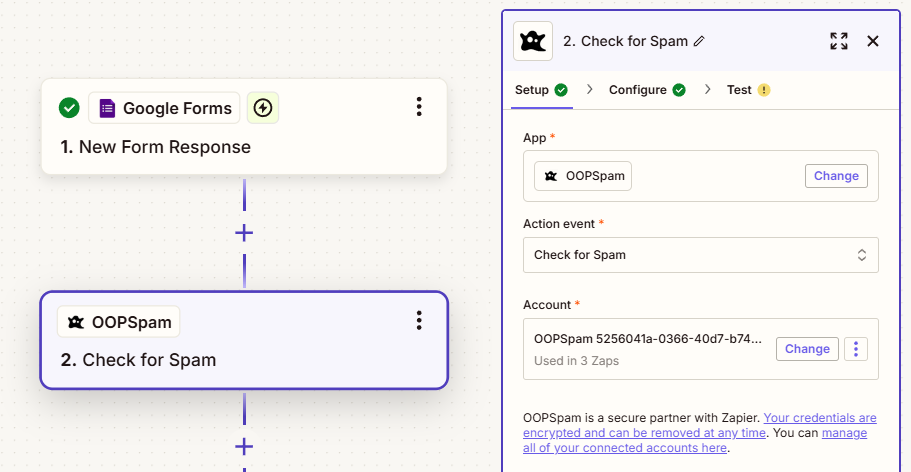Open the three-dot menu on Check for Spam step
The width and height of the screenshot is (911, 472).
click(x=419, y=321)
